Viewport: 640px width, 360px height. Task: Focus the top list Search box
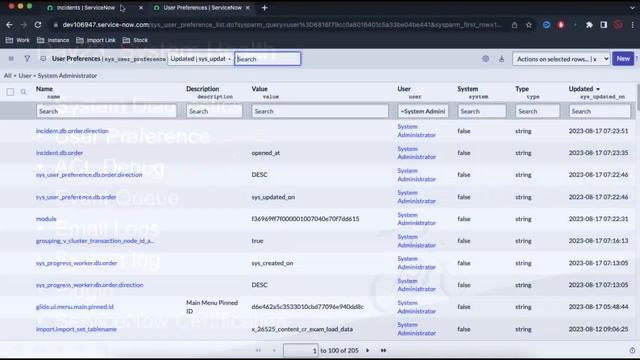coord(268,59)
